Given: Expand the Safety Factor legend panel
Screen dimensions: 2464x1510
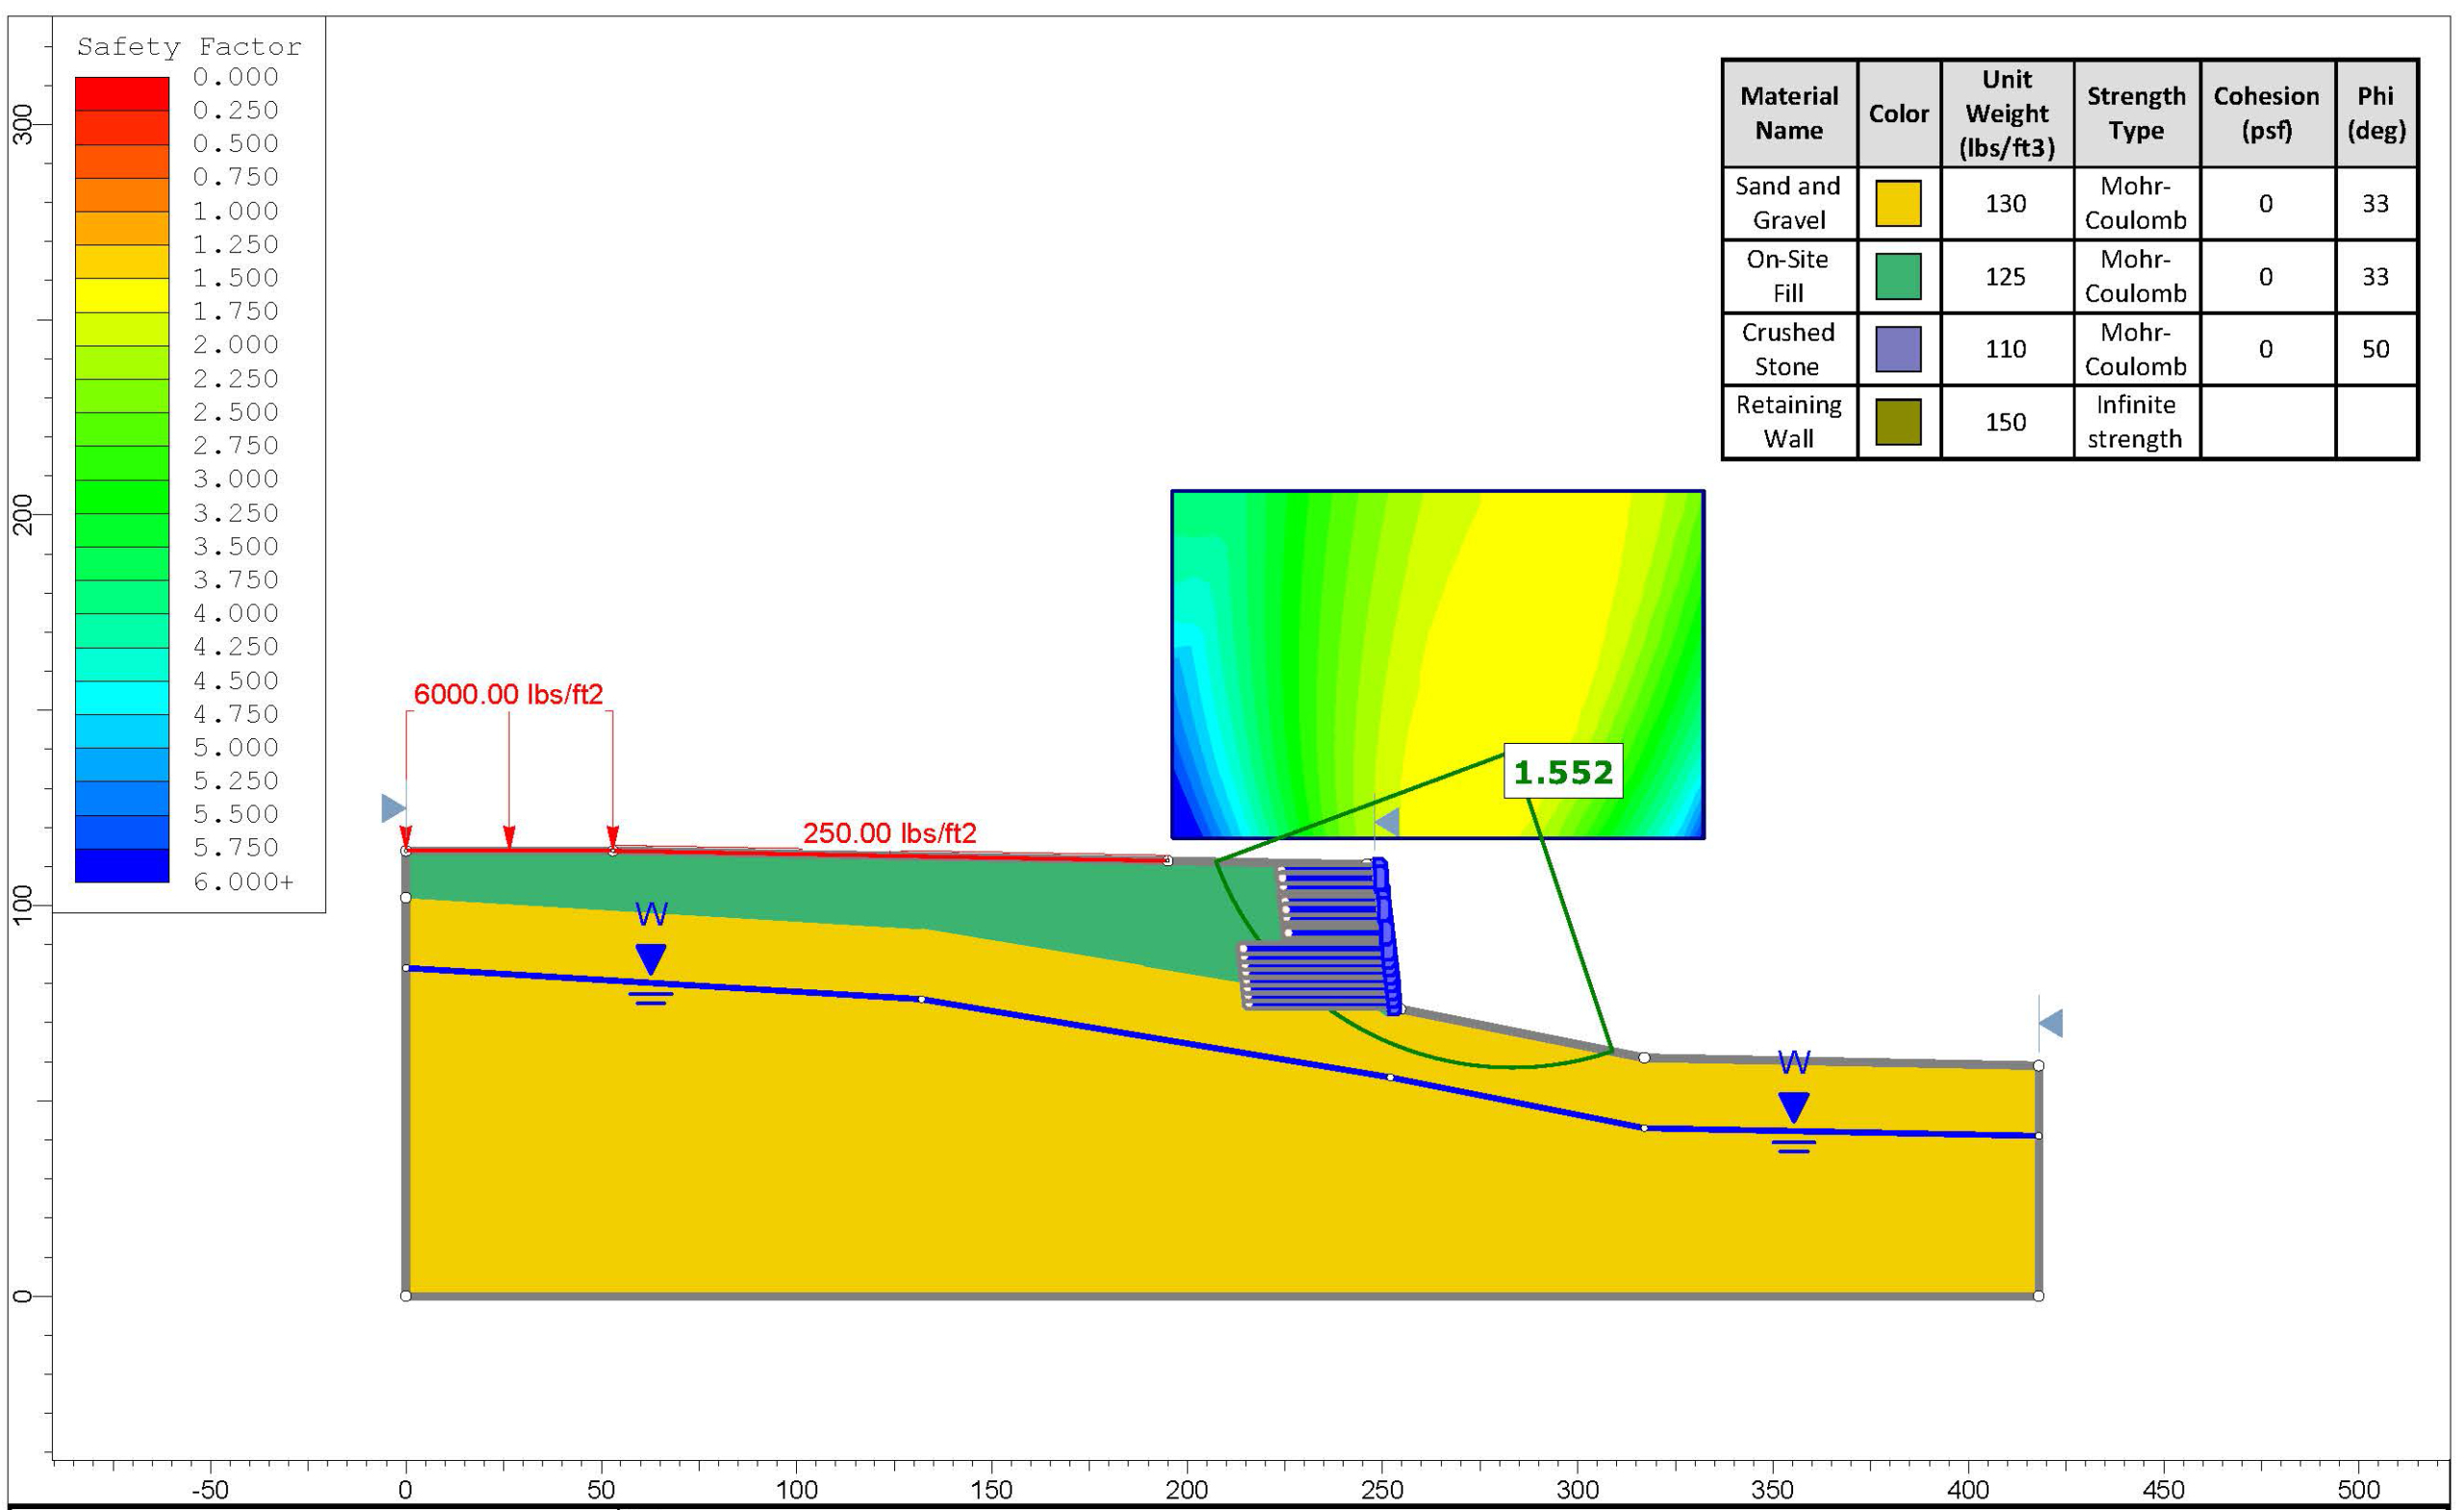Looking at the screenshot, I should pyautogui.click(x=190, y=46).
